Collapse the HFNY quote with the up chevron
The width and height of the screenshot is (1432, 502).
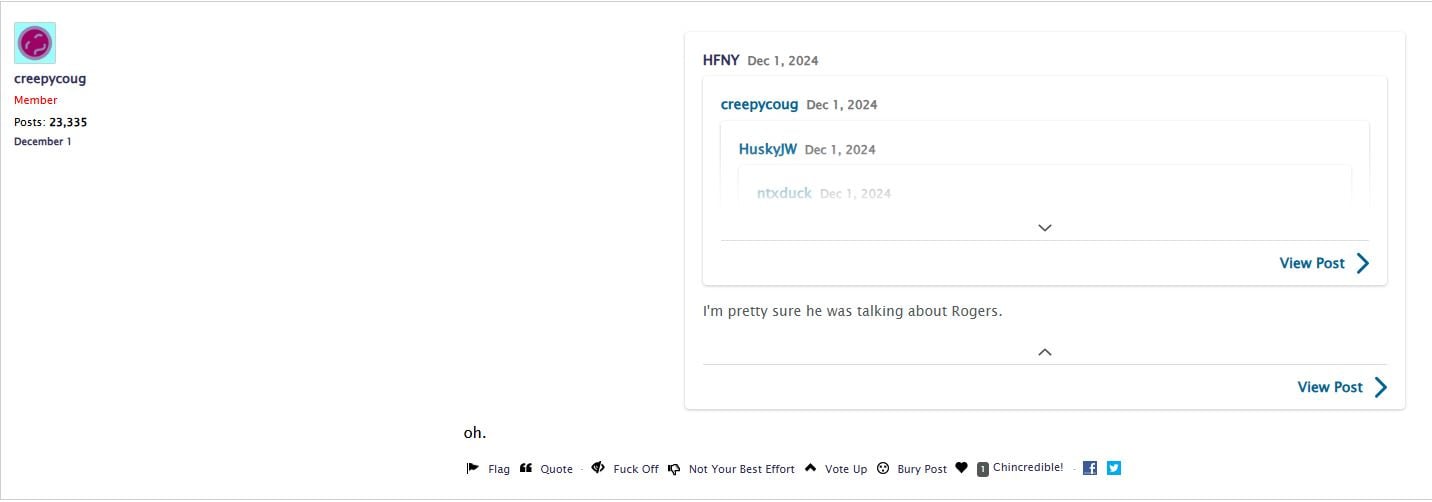click(1045, 352)
